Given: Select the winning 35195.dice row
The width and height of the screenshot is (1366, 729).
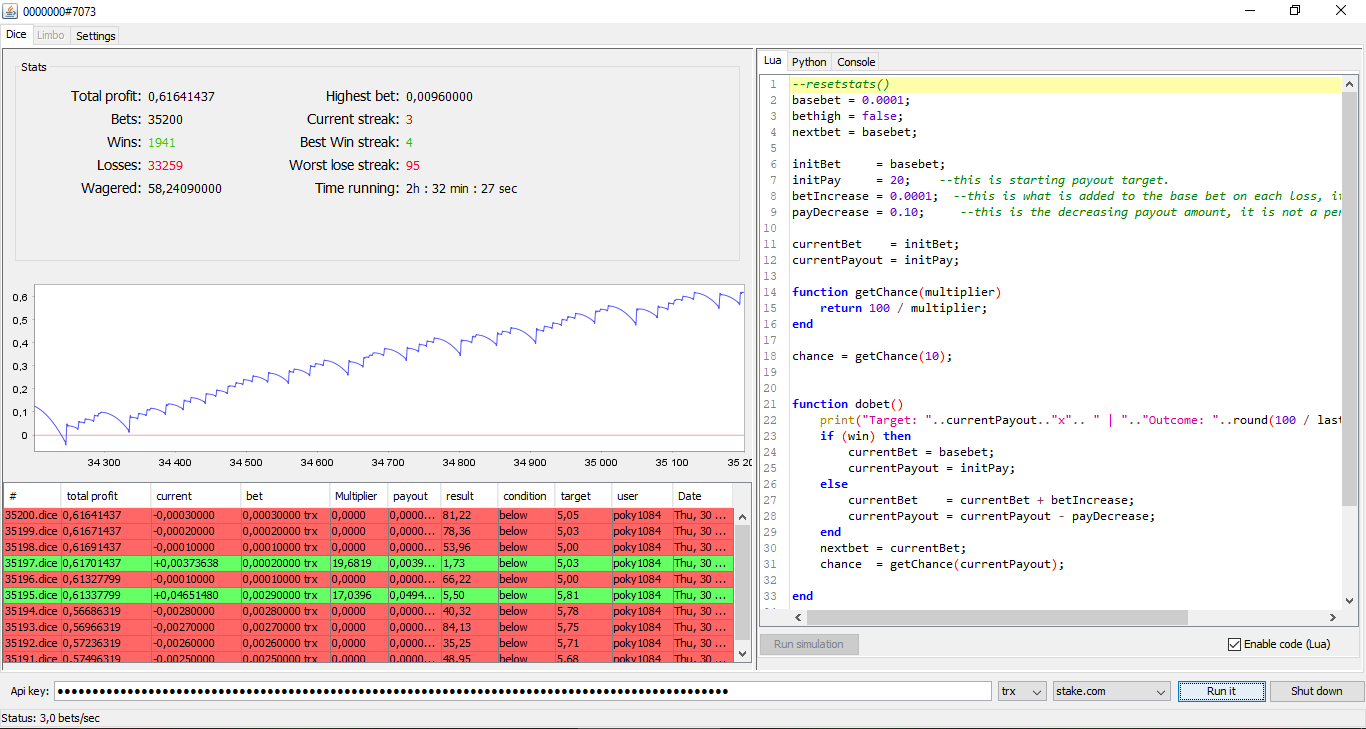Looking at the screenshot, I should coord(369,595).
